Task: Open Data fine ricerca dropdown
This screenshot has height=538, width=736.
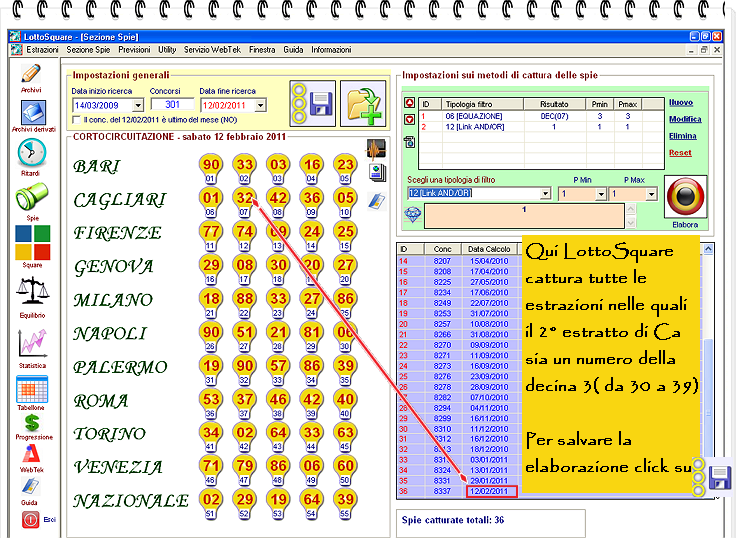Action: click(261, 105)
